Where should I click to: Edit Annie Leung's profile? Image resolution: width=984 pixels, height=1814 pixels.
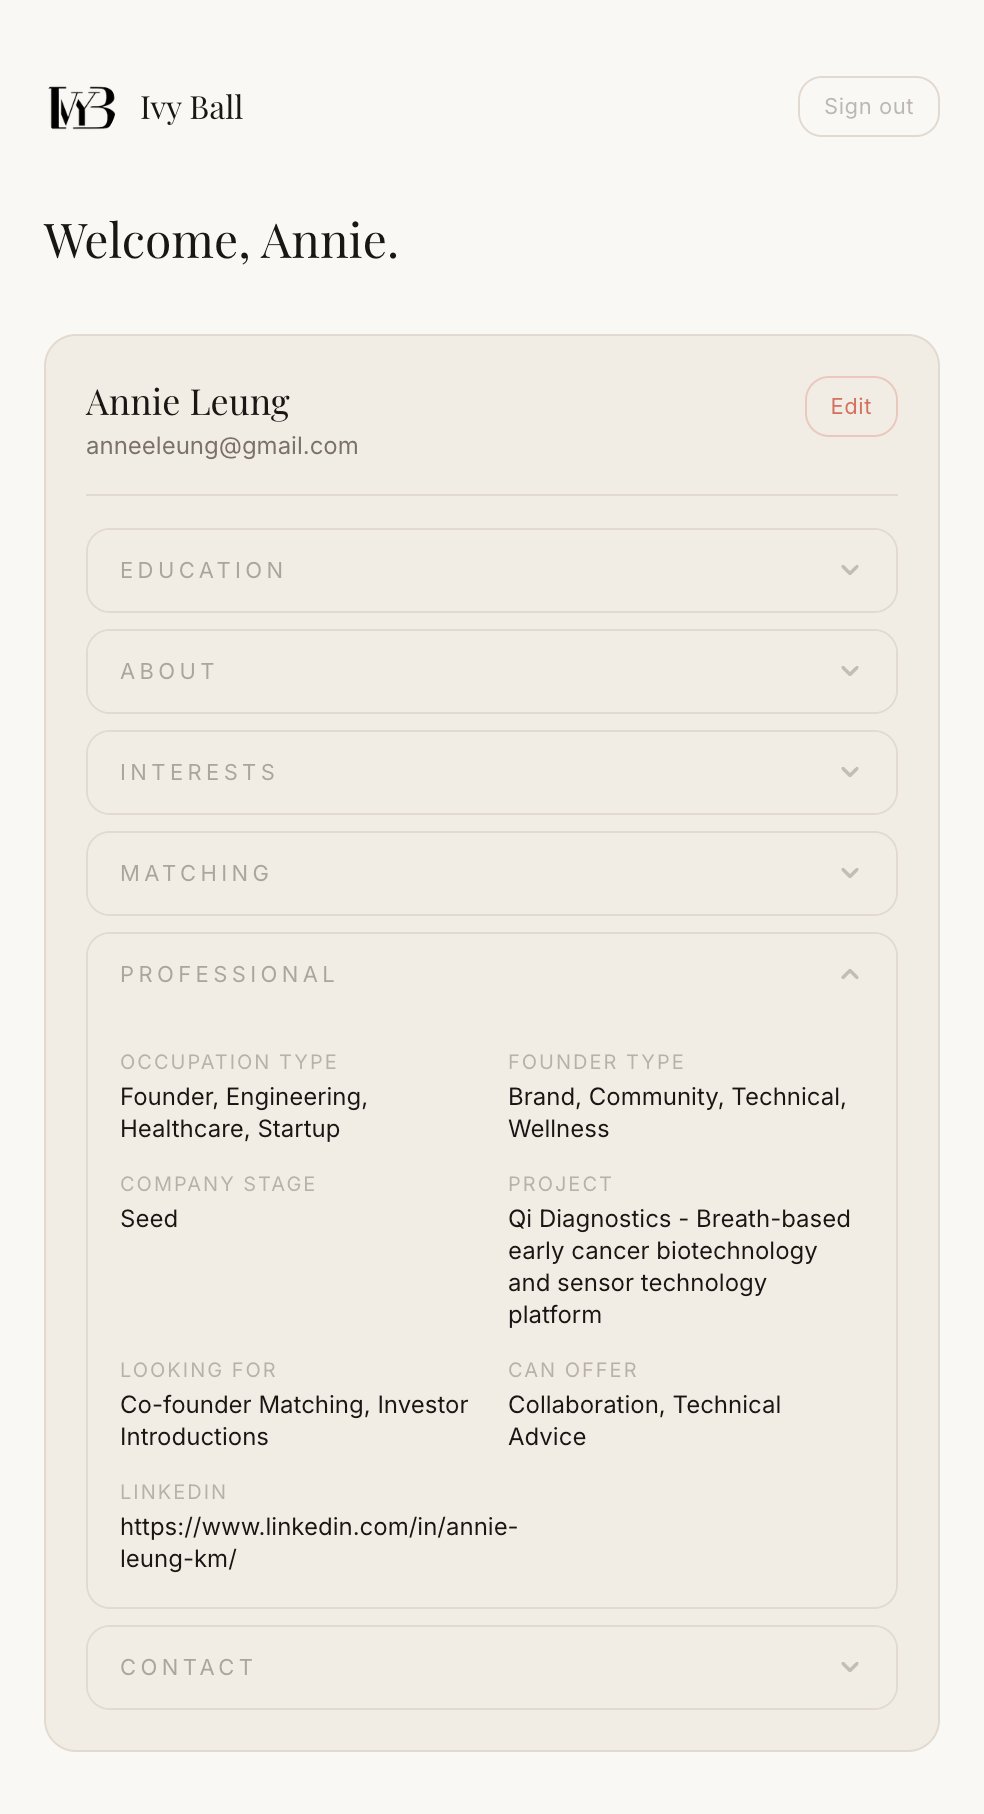pyautogui.click(x=851, y=406)
